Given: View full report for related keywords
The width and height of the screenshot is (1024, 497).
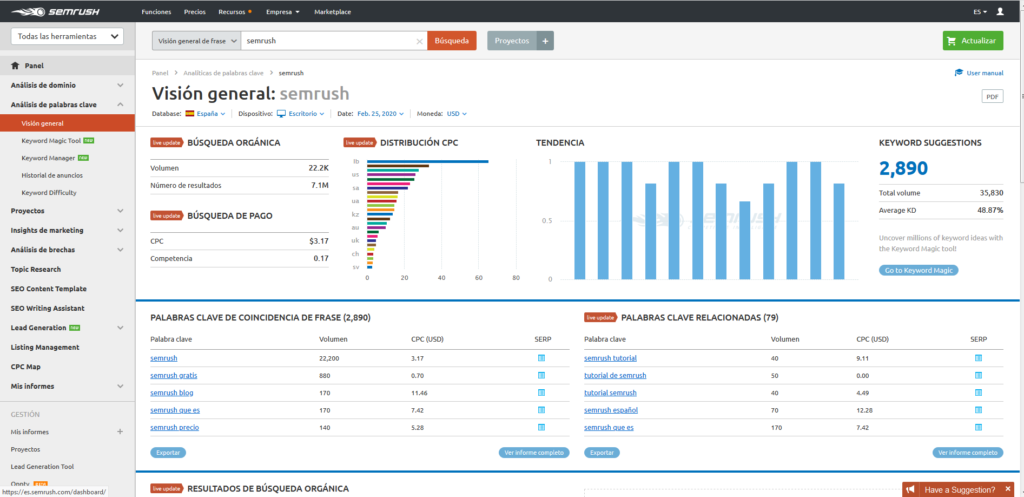Looking at the screenshot, I should click(x=967, y=453).
